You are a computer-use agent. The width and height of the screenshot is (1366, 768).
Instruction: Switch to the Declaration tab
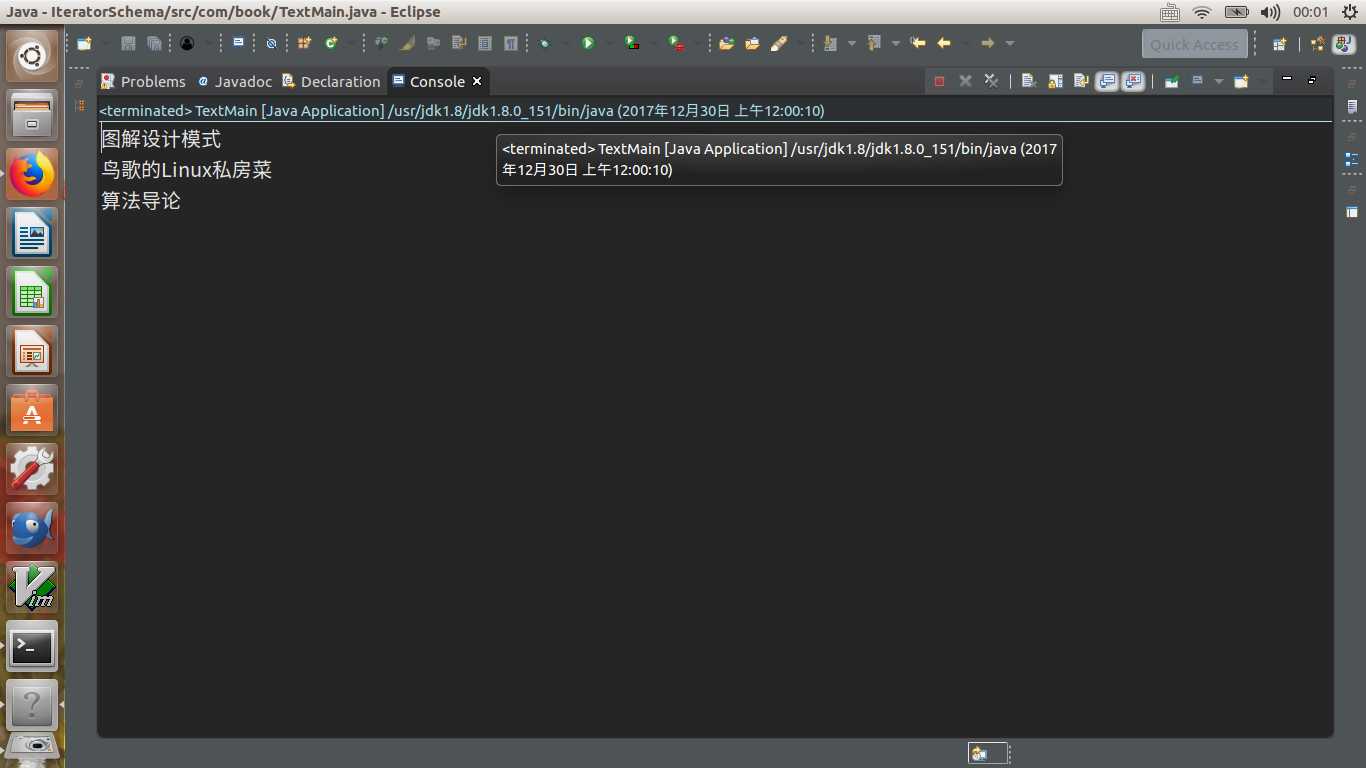pos(331,81)
